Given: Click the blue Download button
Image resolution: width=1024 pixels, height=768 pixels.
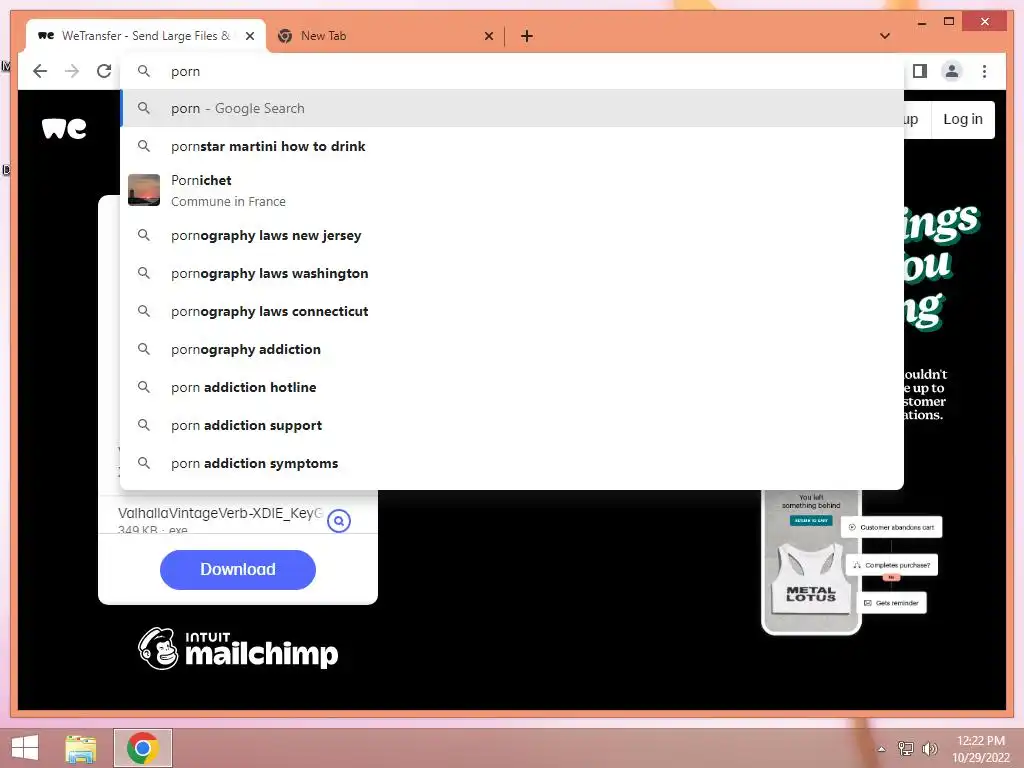Looking at the screenshot, I should pos(238,569).
